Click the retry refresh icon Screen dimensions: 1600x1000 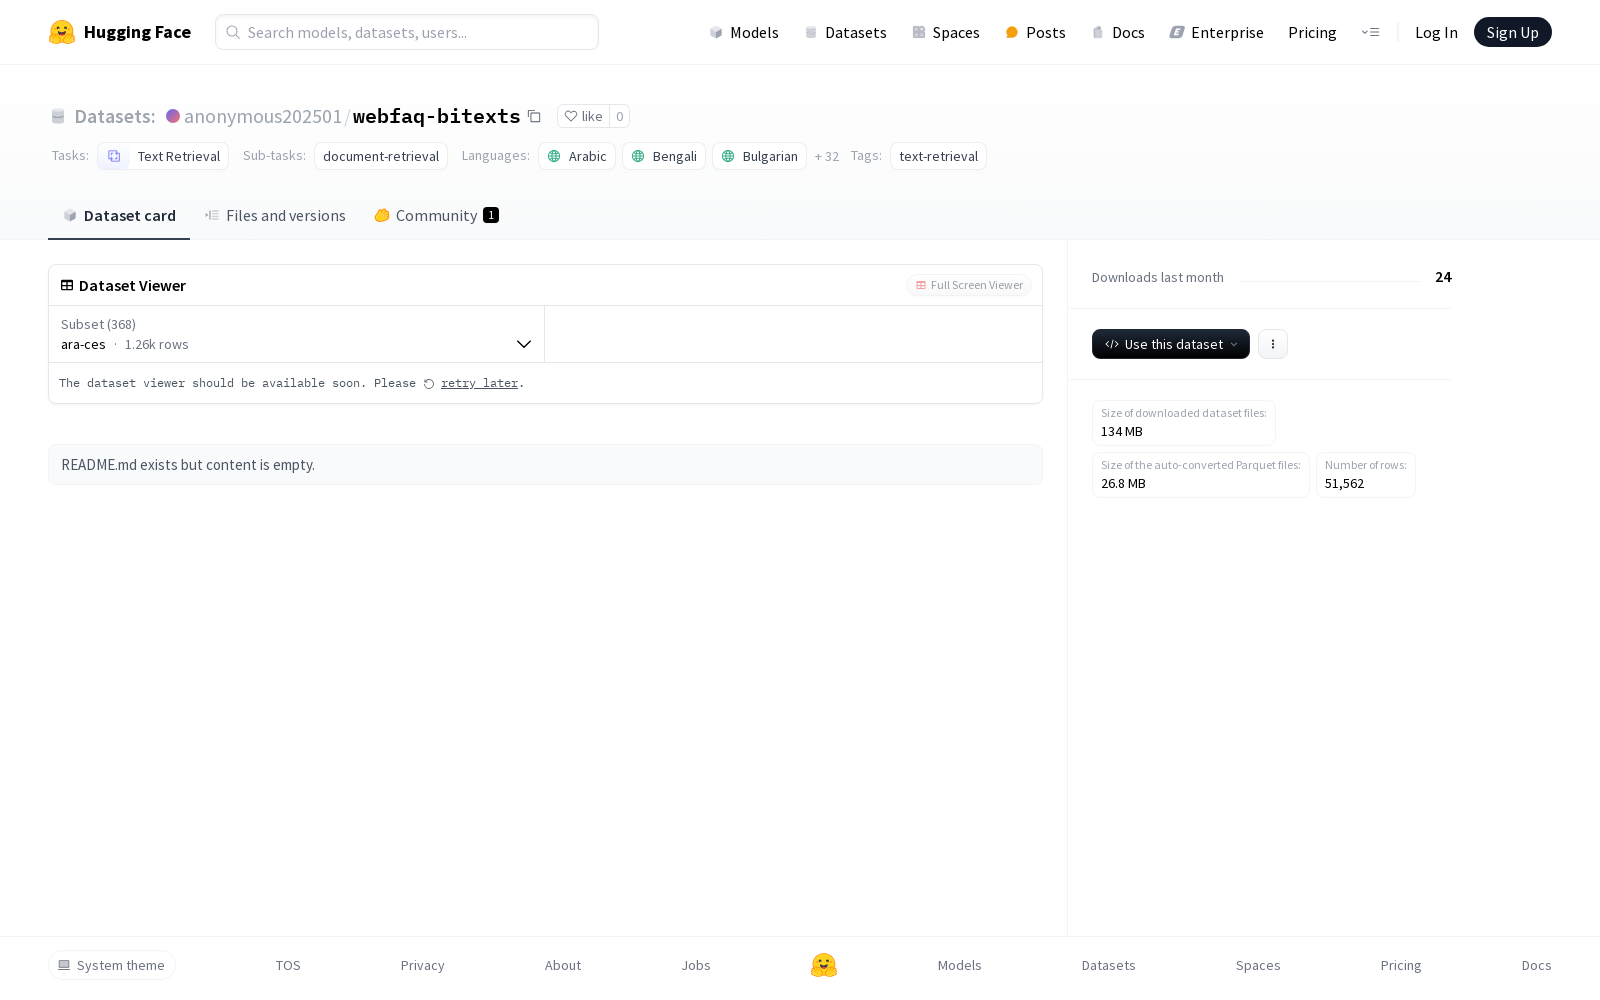click(x=429, y=384)
